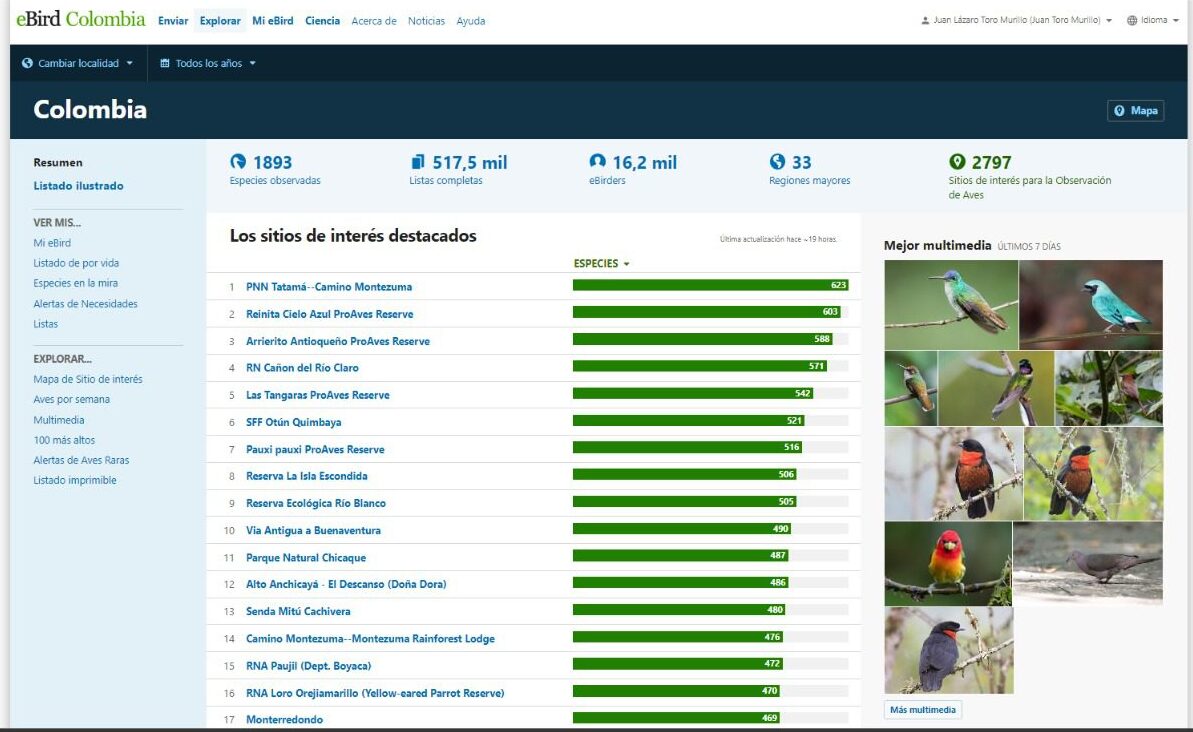1193x732 pixels.
Task: Go to the Ciencia menu item
Action: click(322, 21)
